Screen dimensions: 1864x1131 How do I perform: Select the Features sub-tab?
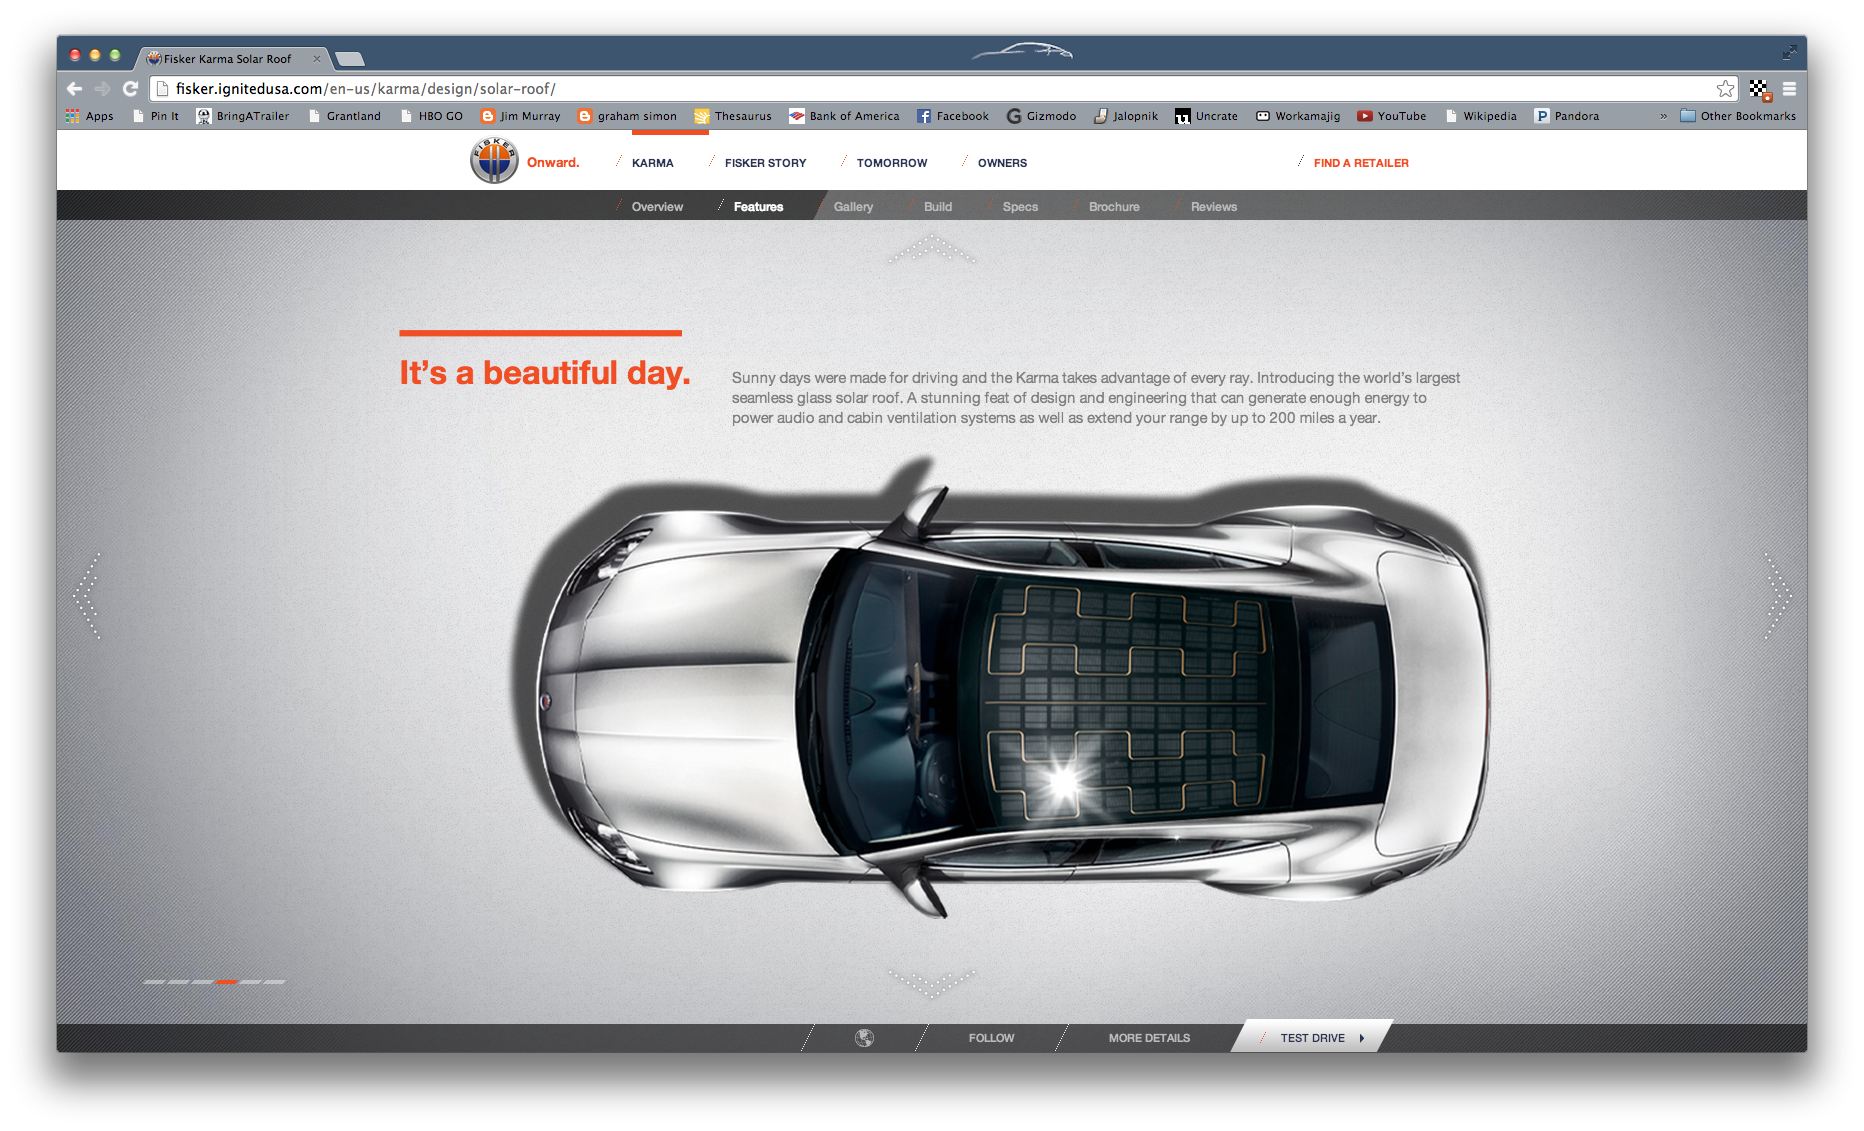pyautogui.click(x=758, y=207)
